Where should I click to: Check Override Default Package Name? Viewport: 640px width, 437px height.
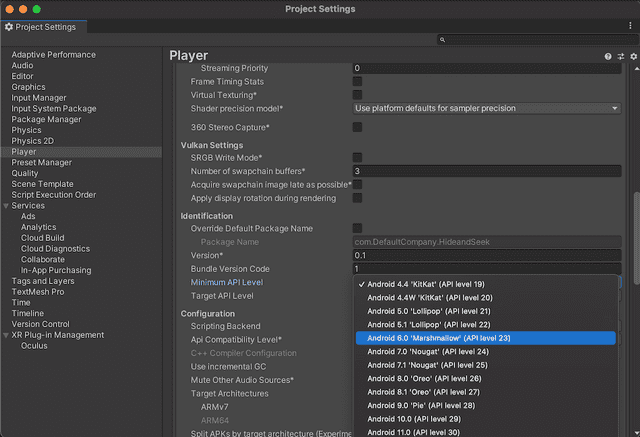point(357,228)
